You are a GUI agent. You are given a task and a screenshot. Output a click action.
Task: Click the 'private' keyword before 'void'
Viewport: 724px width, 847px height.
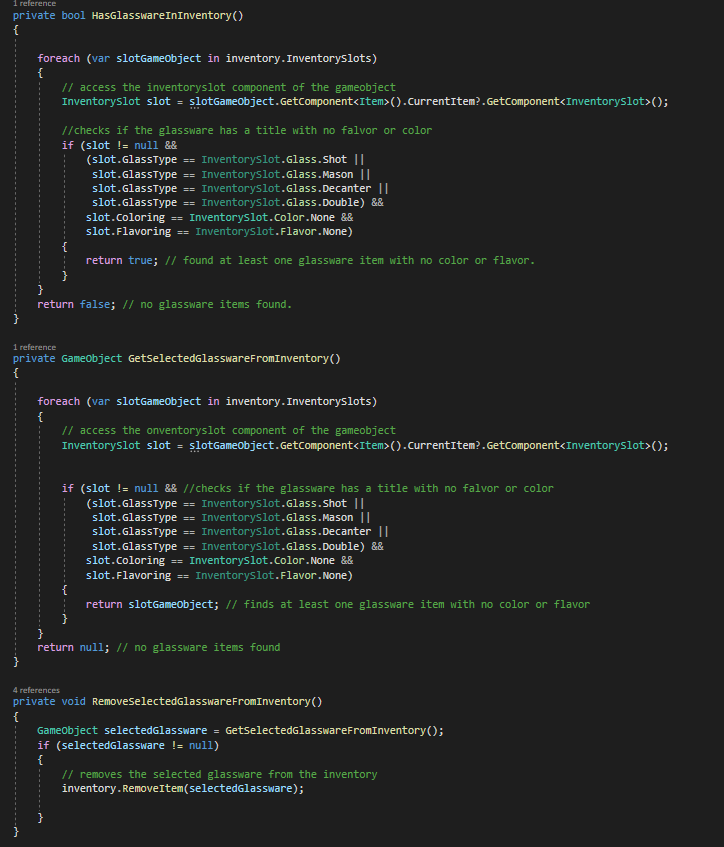[34, 701]
